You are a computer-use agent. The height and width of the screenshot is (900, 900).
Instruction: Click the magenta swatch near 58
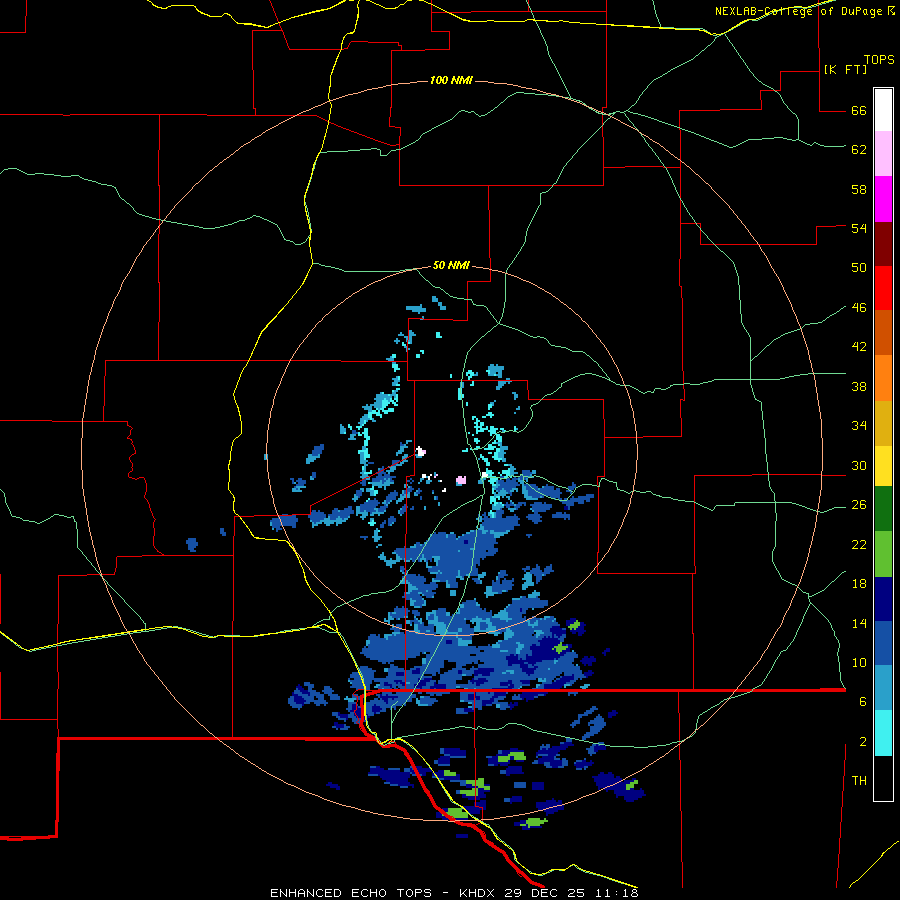click(883, 199)
